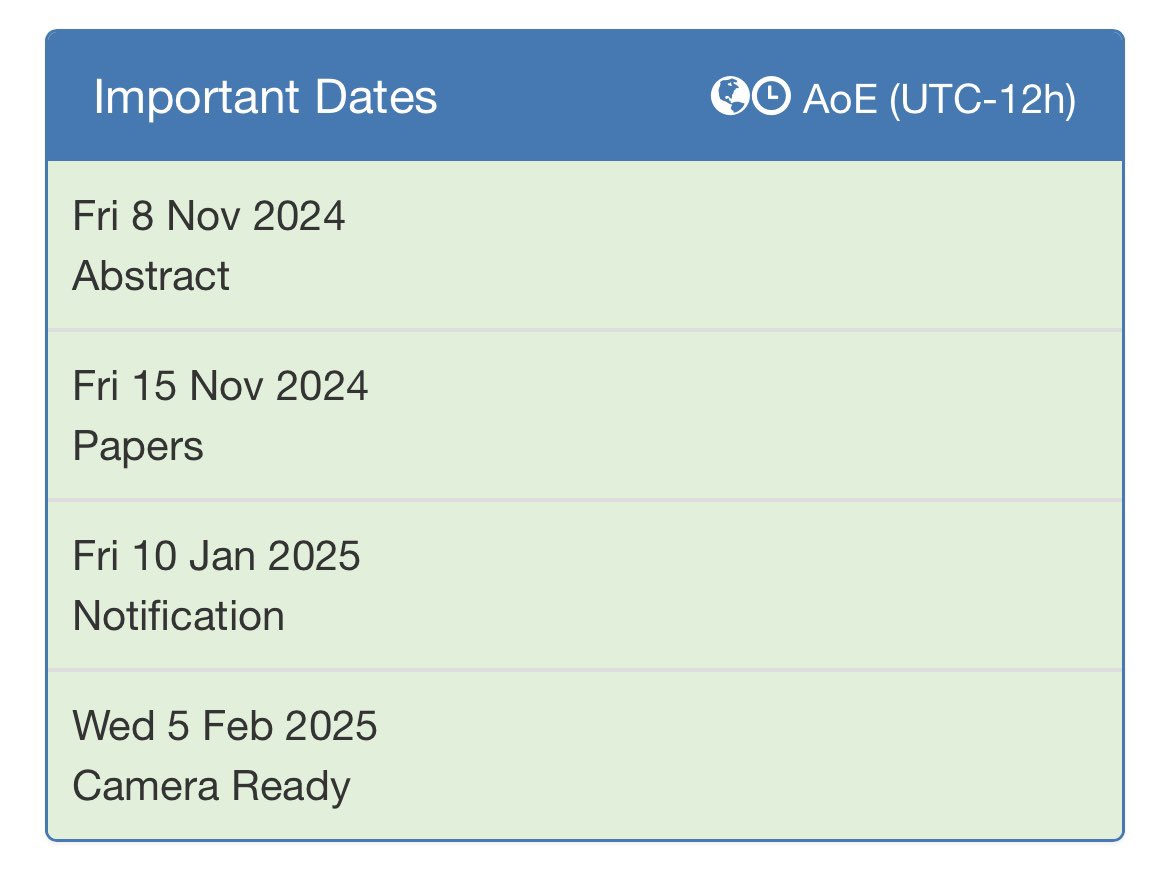Select the Papers deadline label
Viewport: 1170px width, 873px height.
138,447
